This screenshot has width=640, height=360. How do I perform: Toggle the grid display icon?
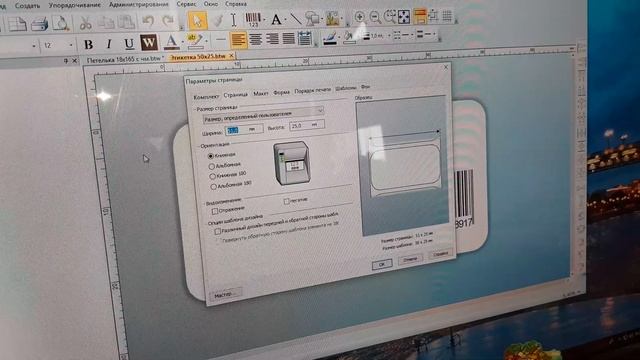pos(447,16)
